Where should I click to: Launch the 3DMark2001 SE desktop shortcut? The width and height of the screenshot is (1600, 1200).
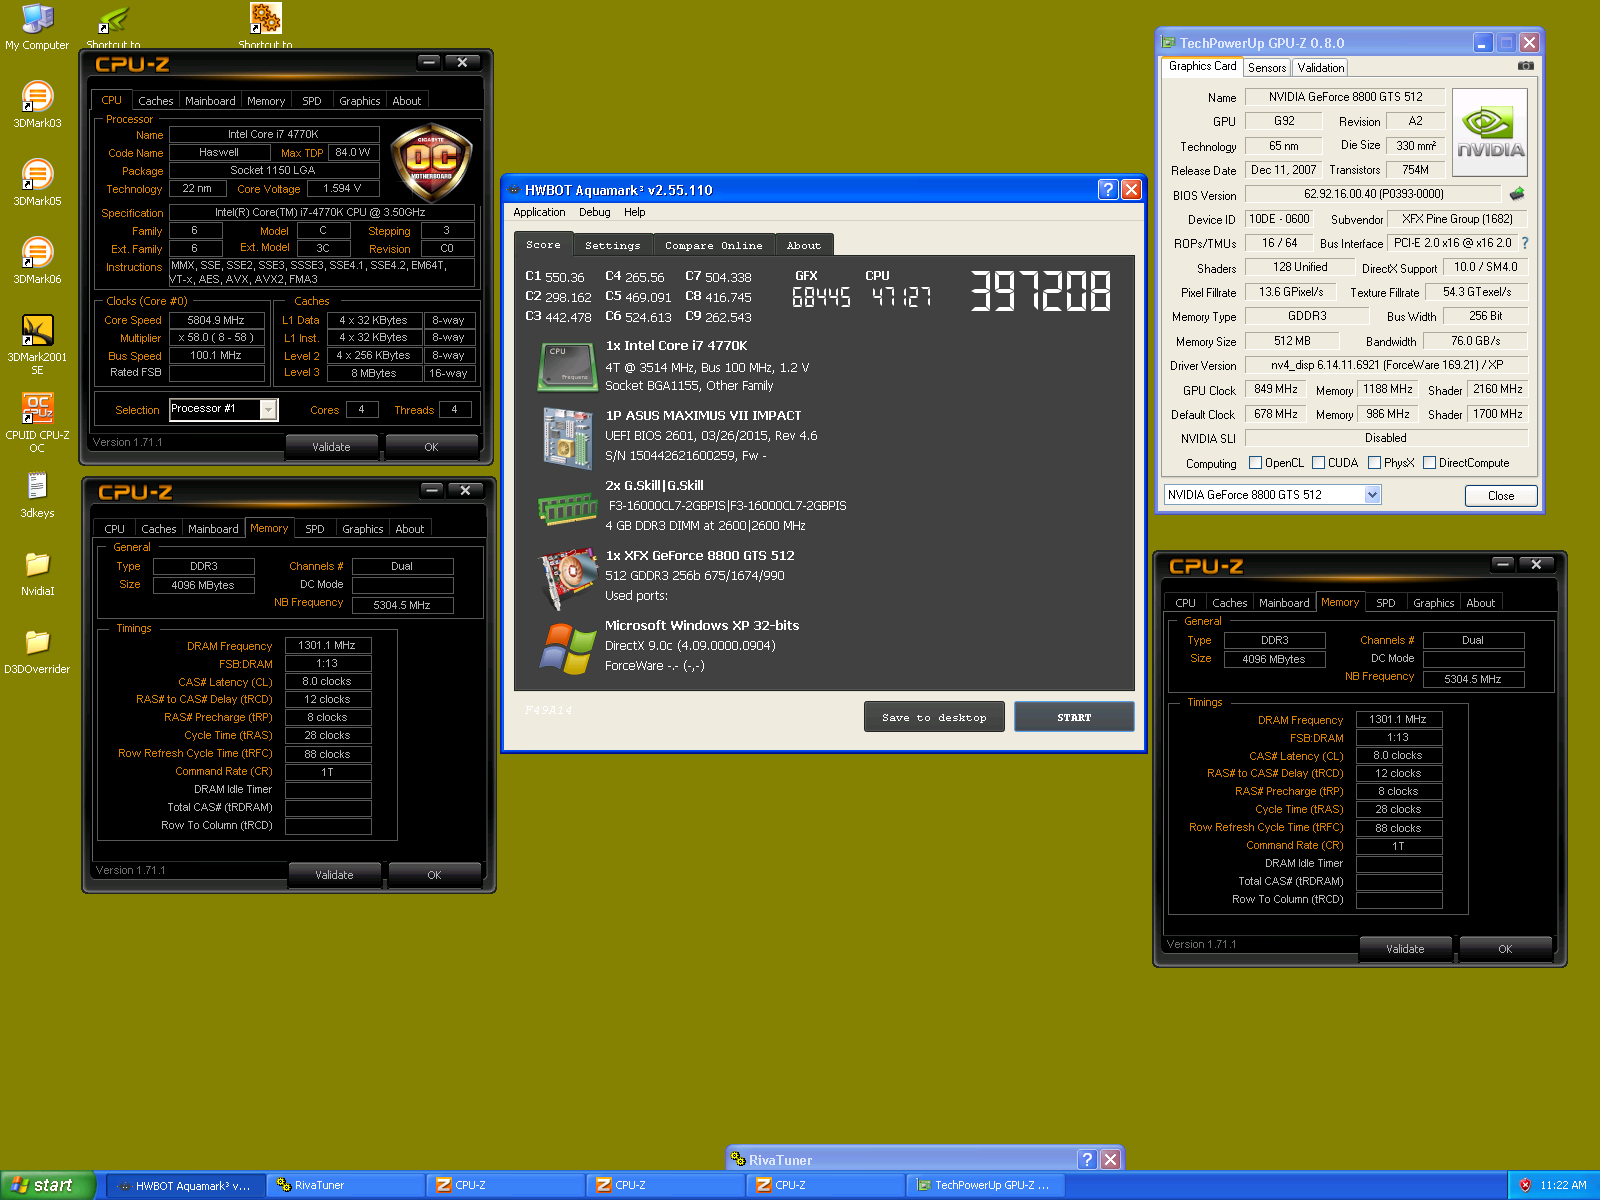tap(37, 343)
